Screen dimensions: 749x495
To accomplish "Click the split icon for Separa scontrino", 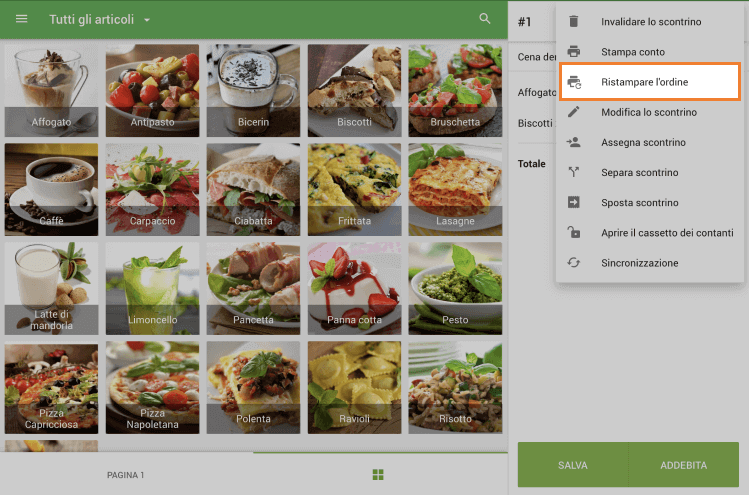I will (574, 173).
